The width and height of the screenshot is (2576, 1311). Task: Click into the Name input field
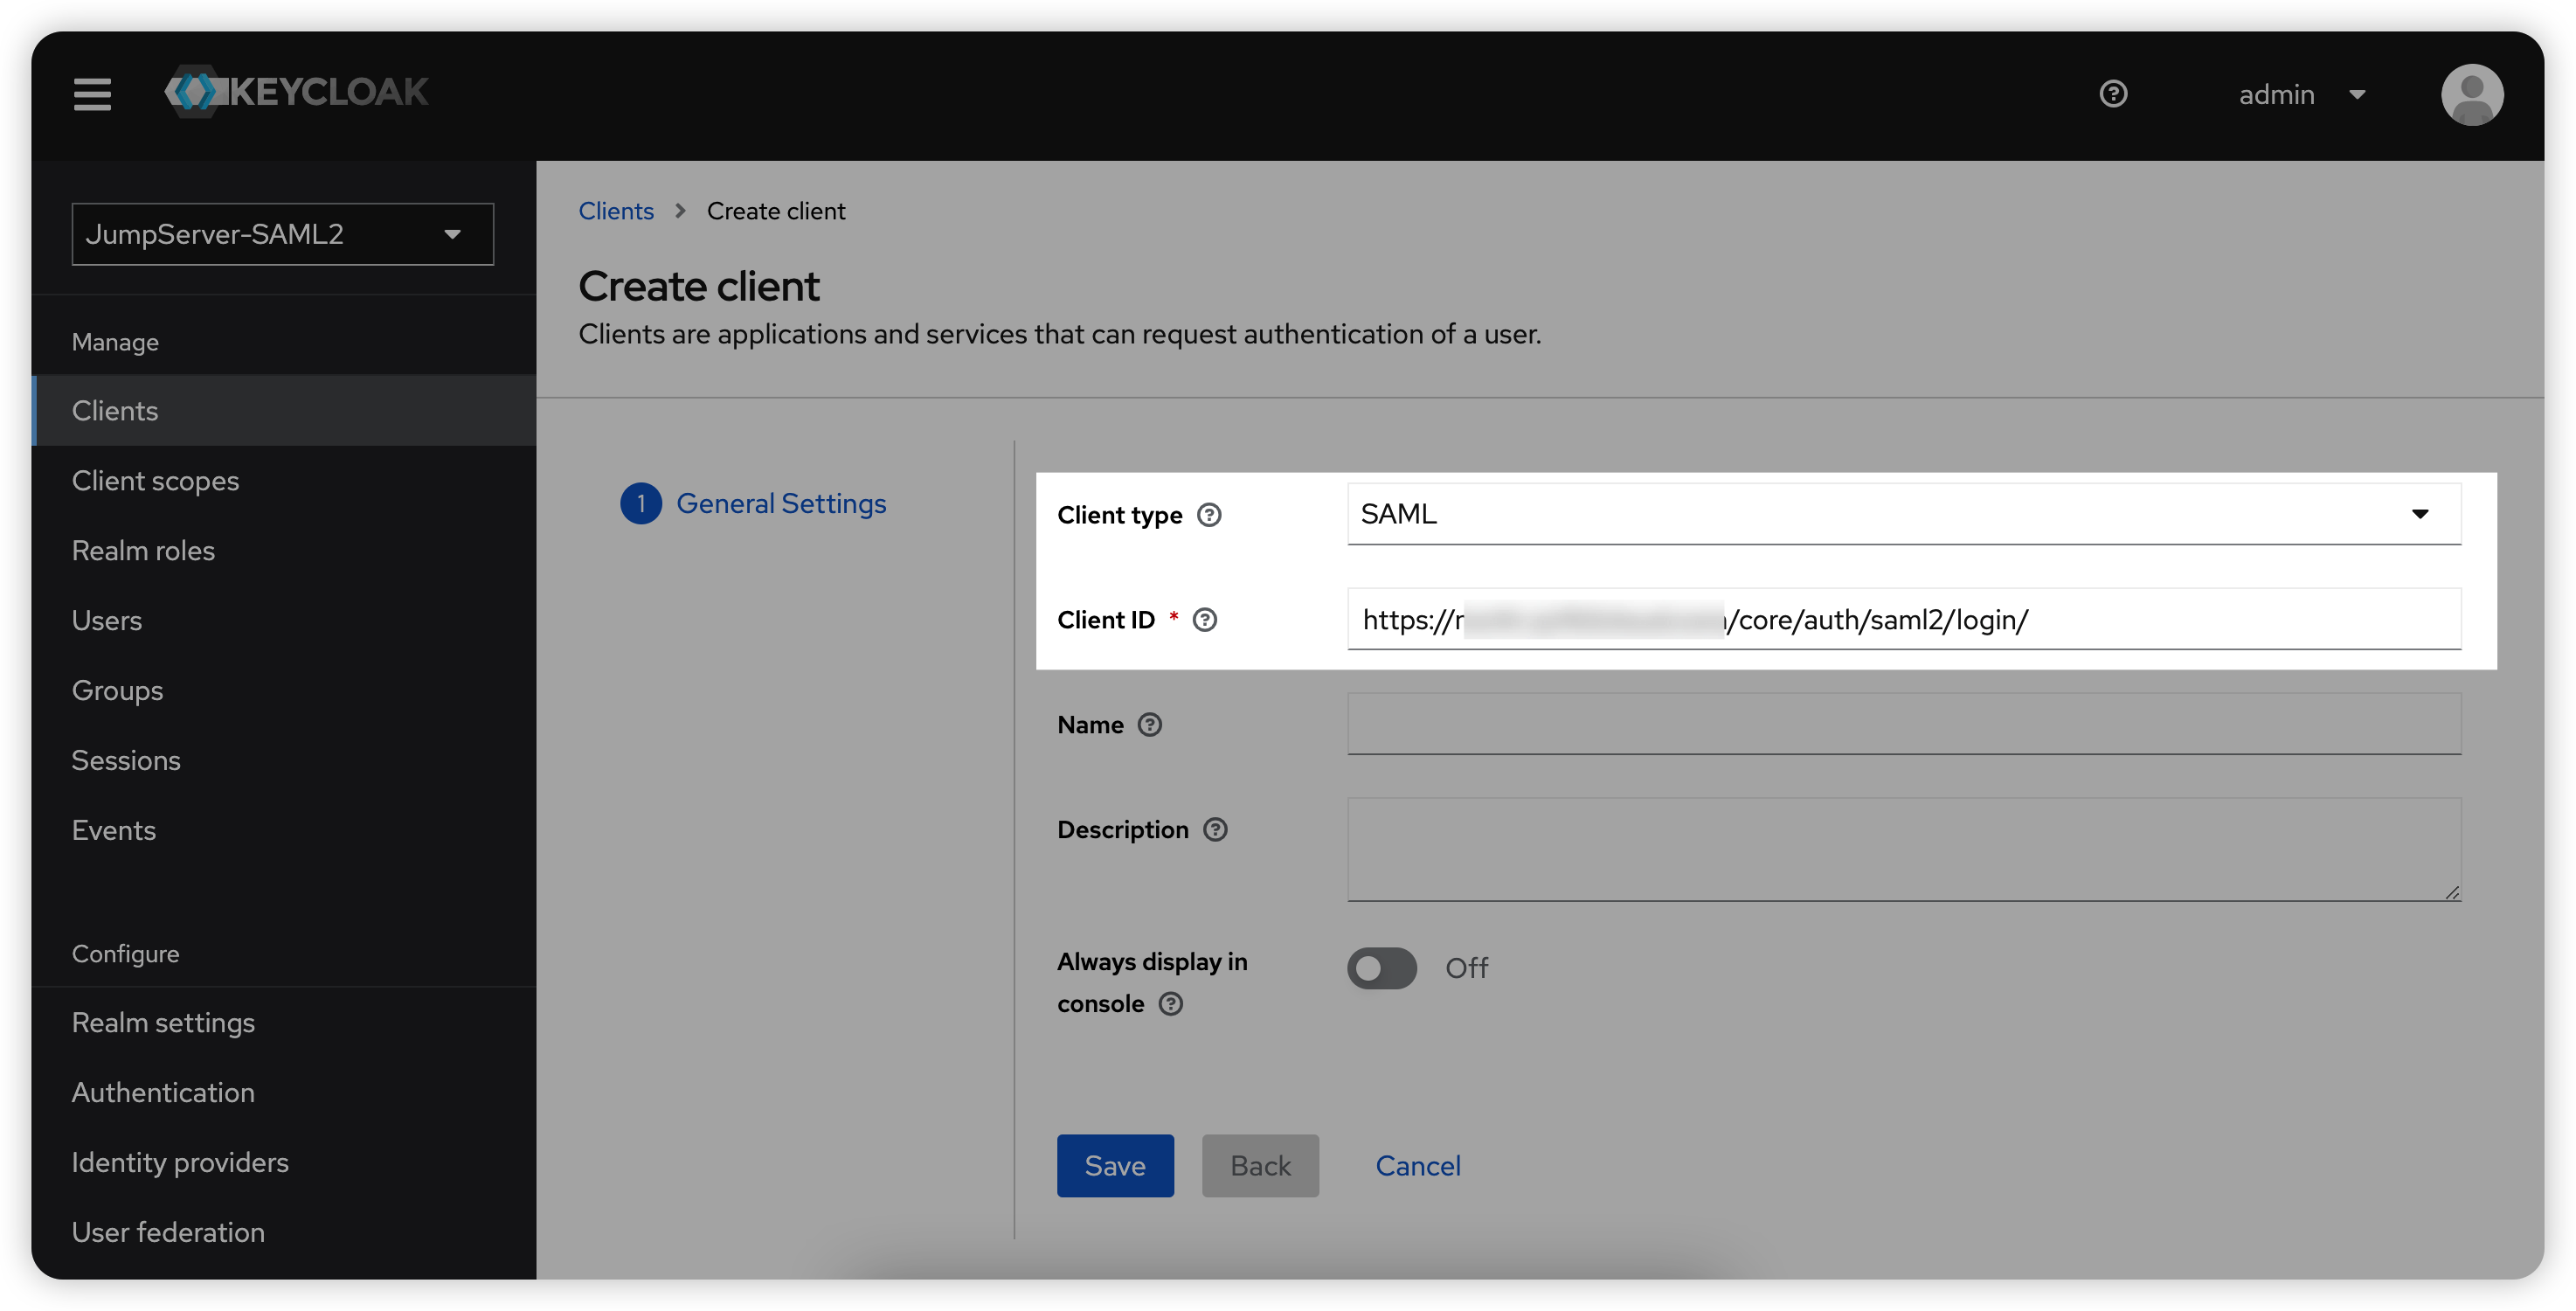pyautogui.click(x=1903, y=724)
